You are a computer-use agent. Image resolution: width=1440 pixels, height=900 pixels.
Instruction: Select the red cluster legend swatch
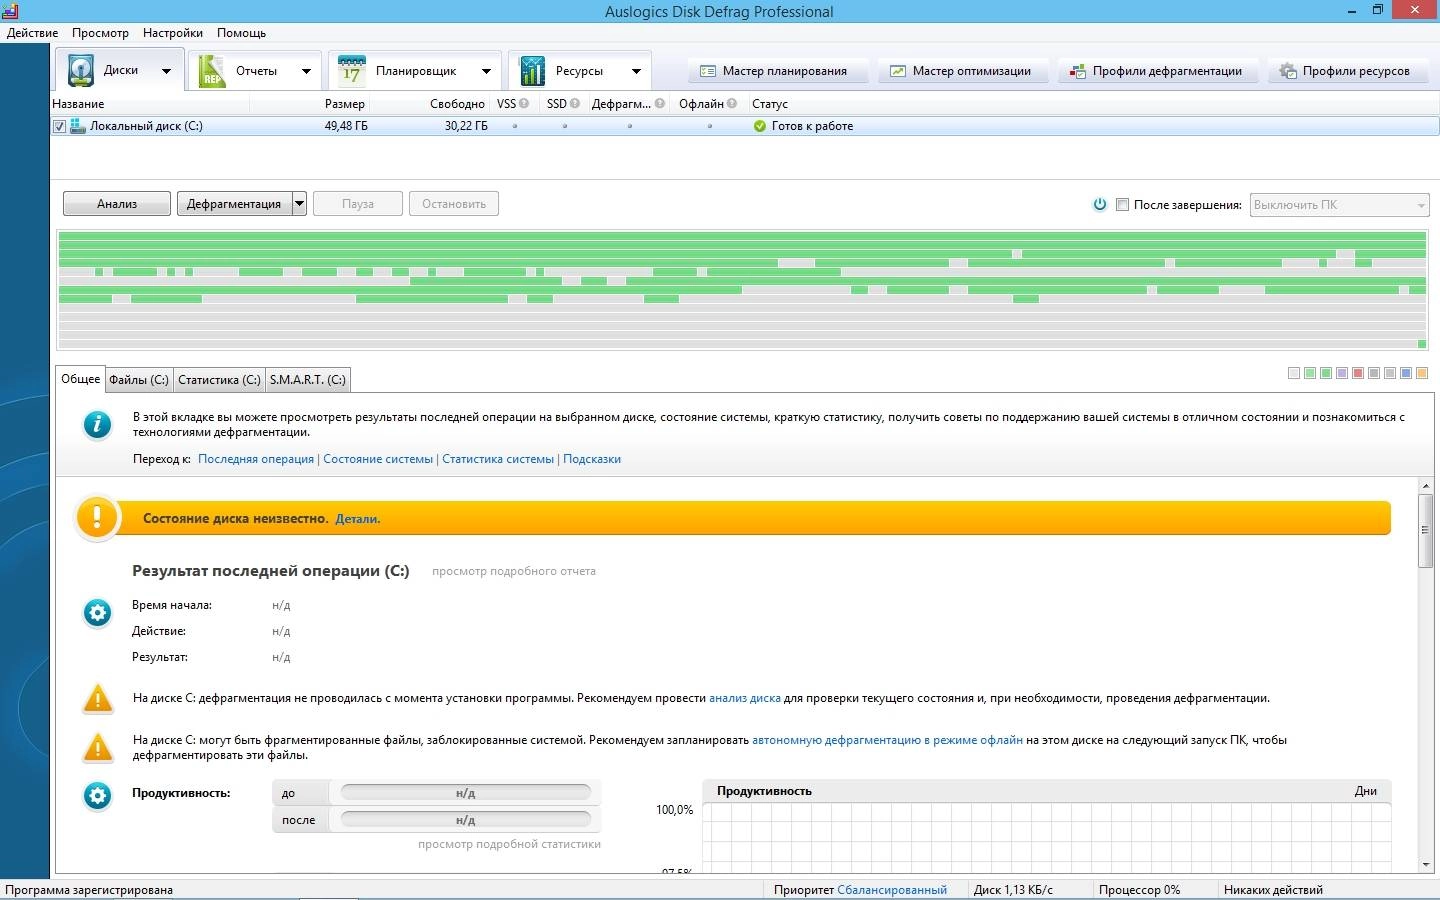(1358, 373)
